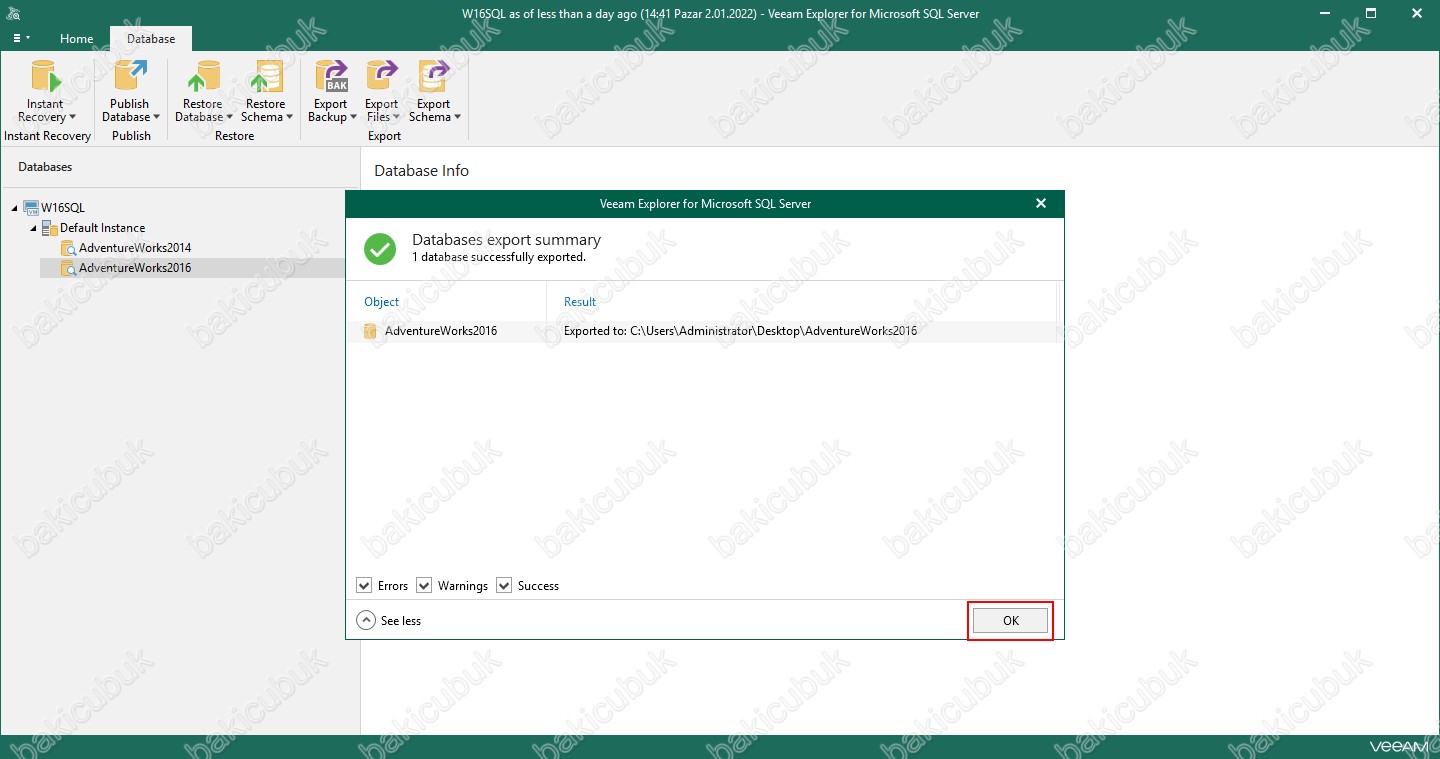Screen dimensions: 1440x759
Task: Uncheck the Success filter checkbox
Action: [x=504, y=585]
